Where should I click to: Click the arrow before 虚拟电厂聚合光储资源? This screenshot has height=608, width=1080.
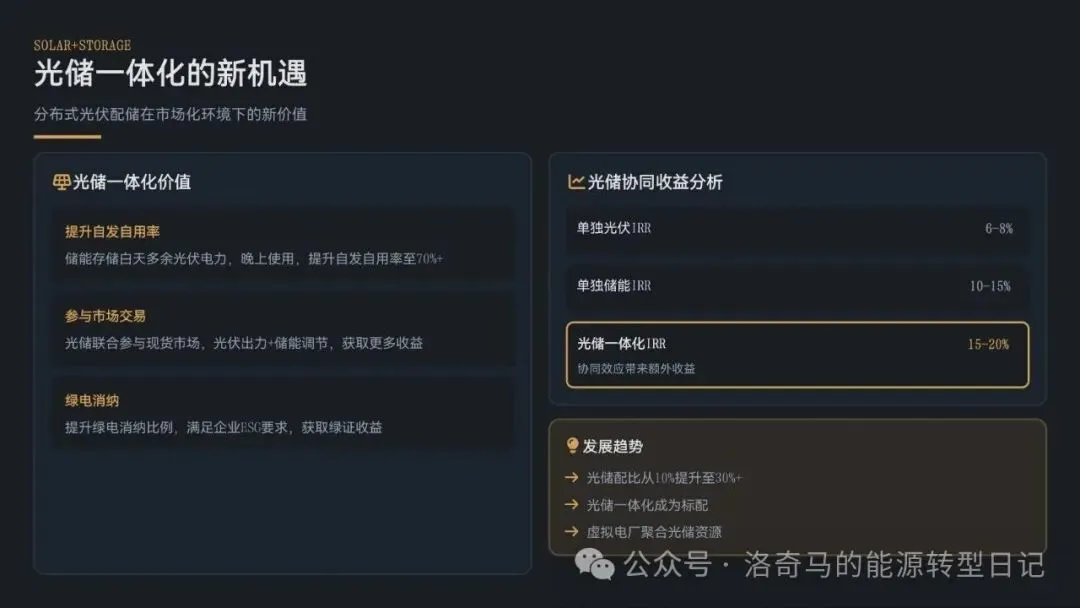[x=571, y=532]
